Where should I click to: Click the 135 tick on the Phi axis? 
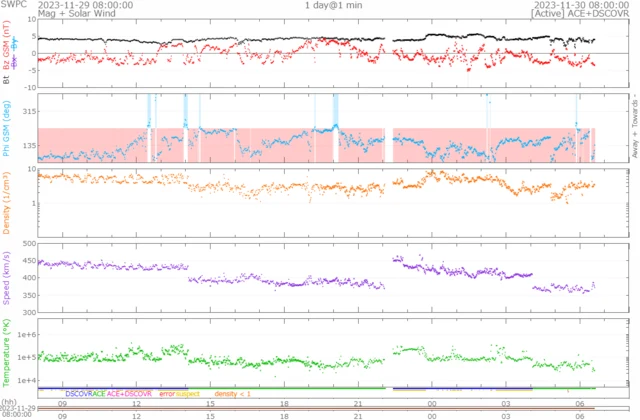28,145
